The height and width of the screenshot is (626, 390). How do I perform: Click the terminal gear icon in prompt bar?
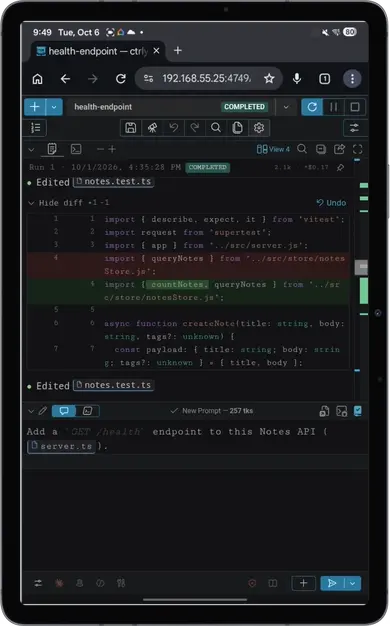click(x=342, y=411)
